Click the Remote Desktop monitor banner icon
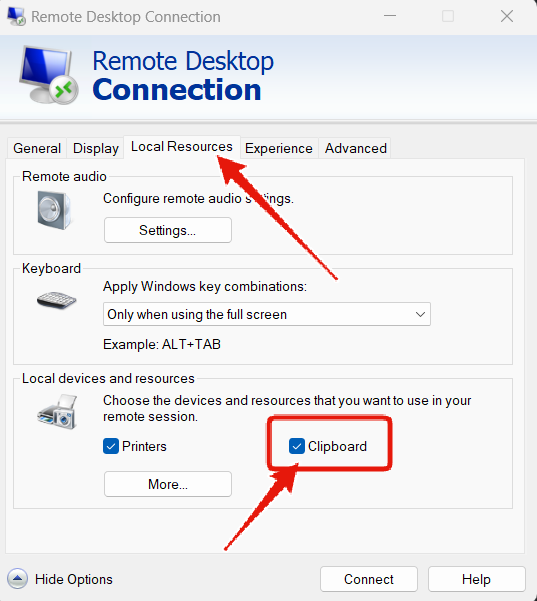 click(x=48, y=75)
